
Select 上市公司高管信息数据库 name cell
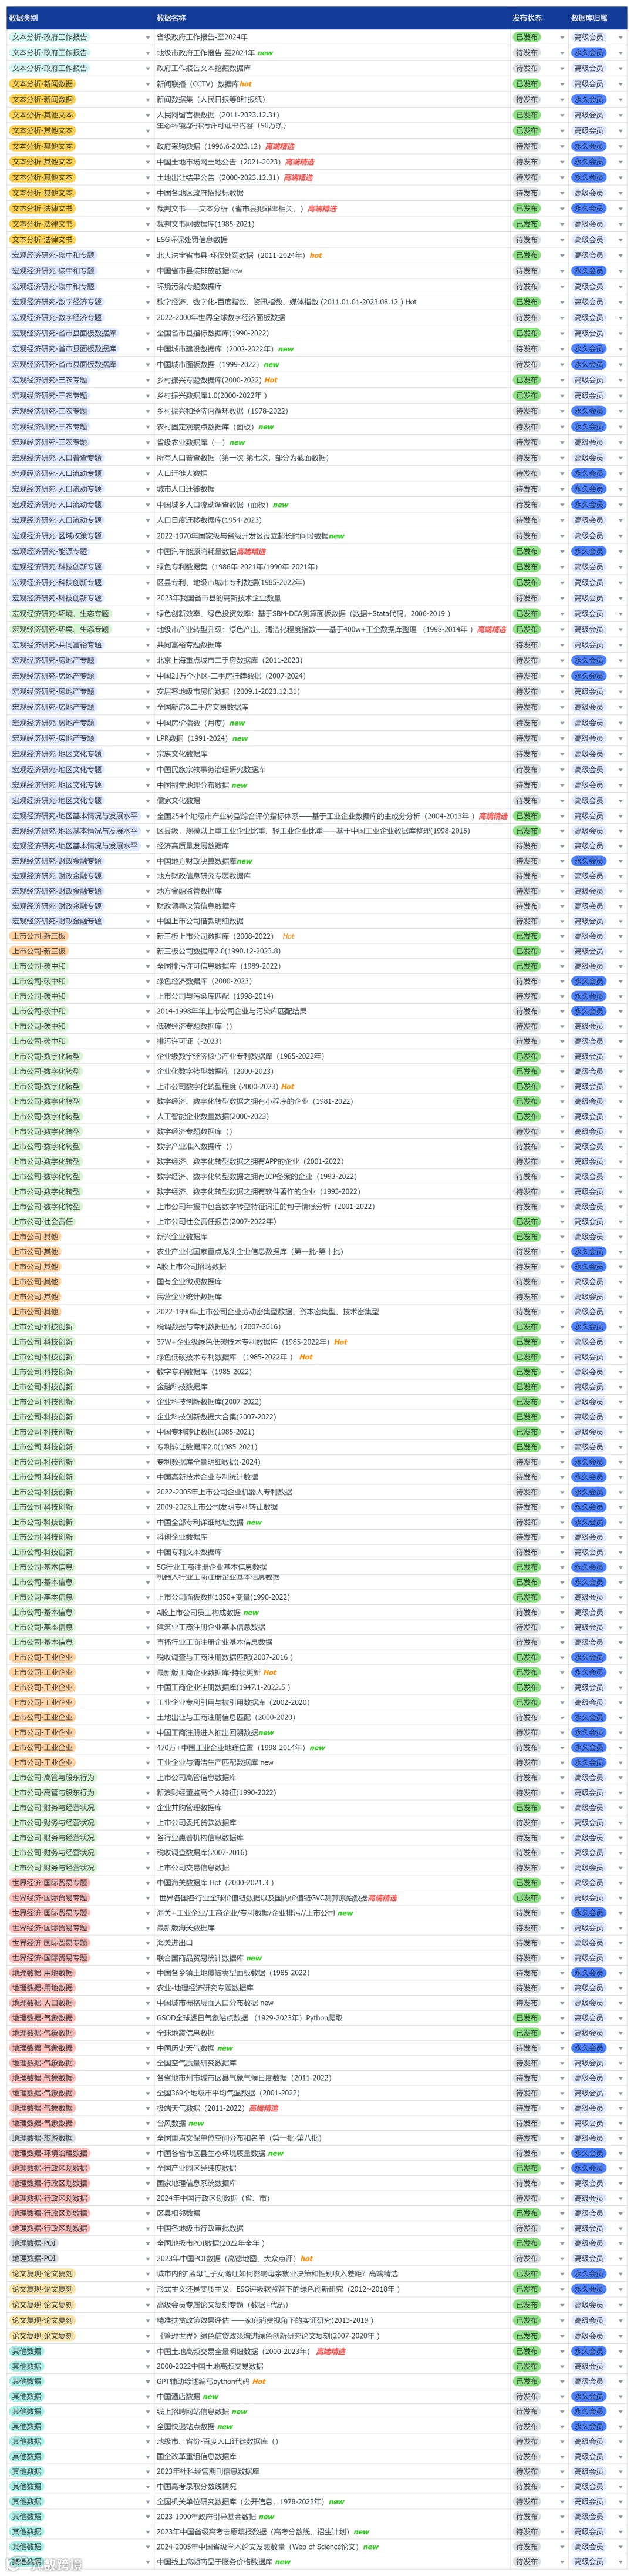tap(332, 1777)
